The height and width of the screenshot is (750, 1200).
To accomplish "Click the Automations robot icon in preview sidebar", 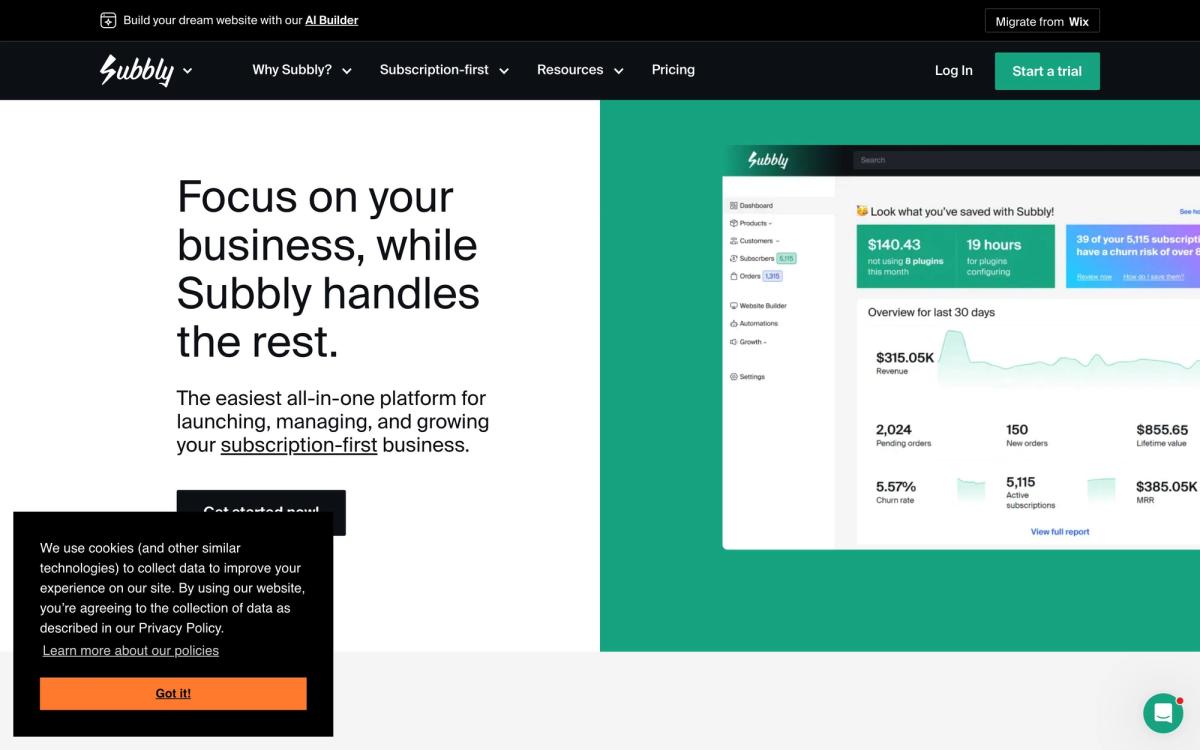I will click(x=734, y=324).
